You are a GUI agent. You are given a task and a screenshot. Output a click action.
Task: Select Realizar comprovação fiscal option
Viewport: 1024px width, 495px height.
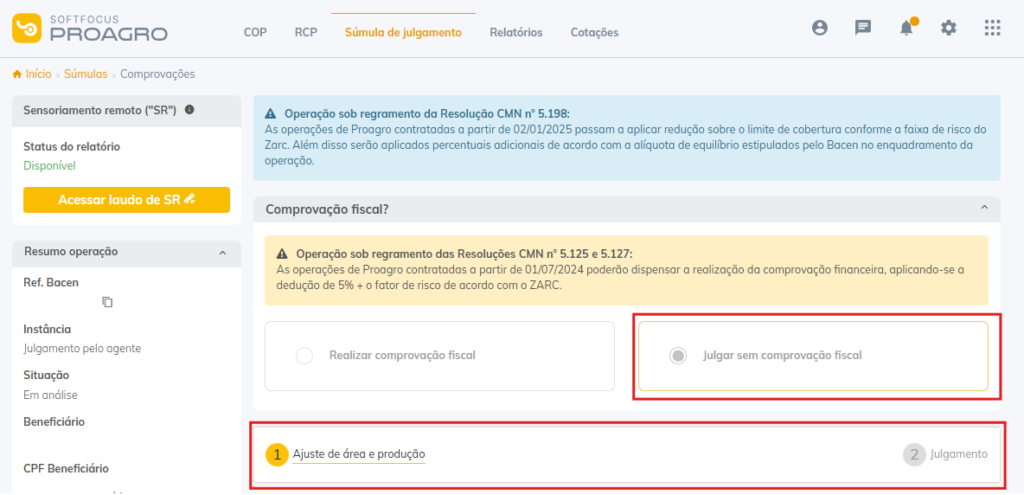click(x=305, y=355)
